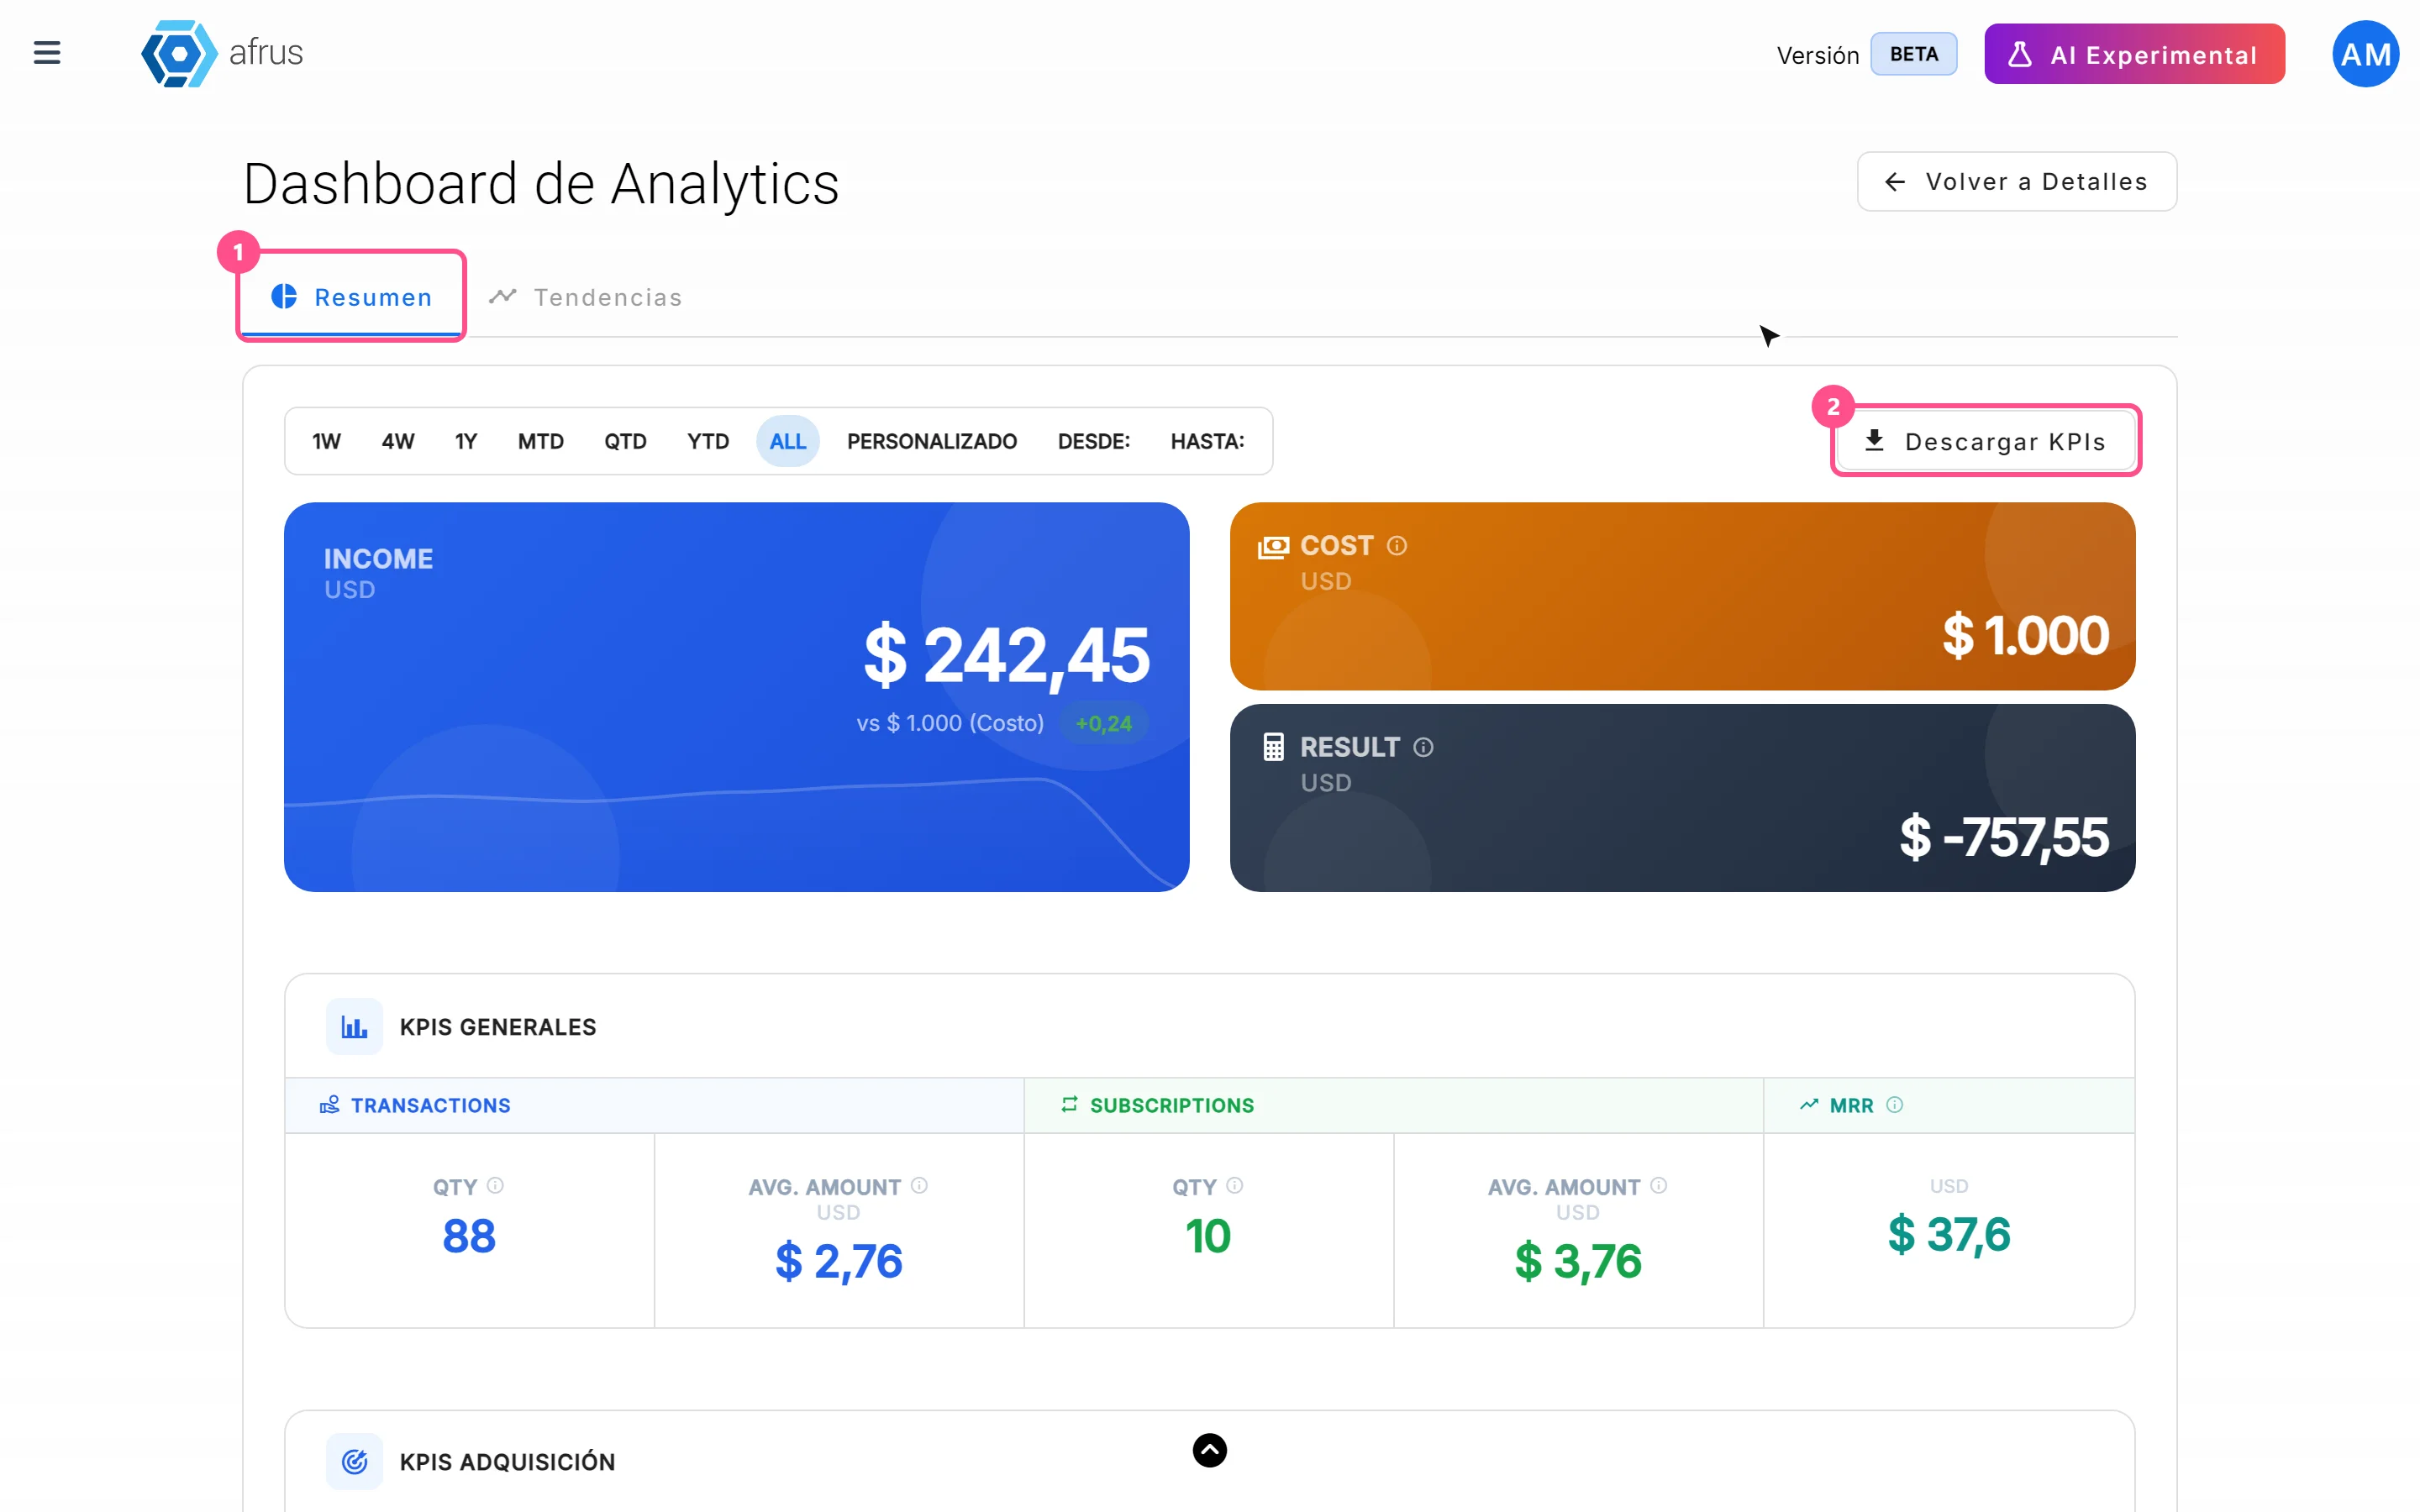The width and height of the screenshot is (2420, 1512).
Task: Click the SUBSCRIPTIONS repeat icon
Action: (1069, 1104)
